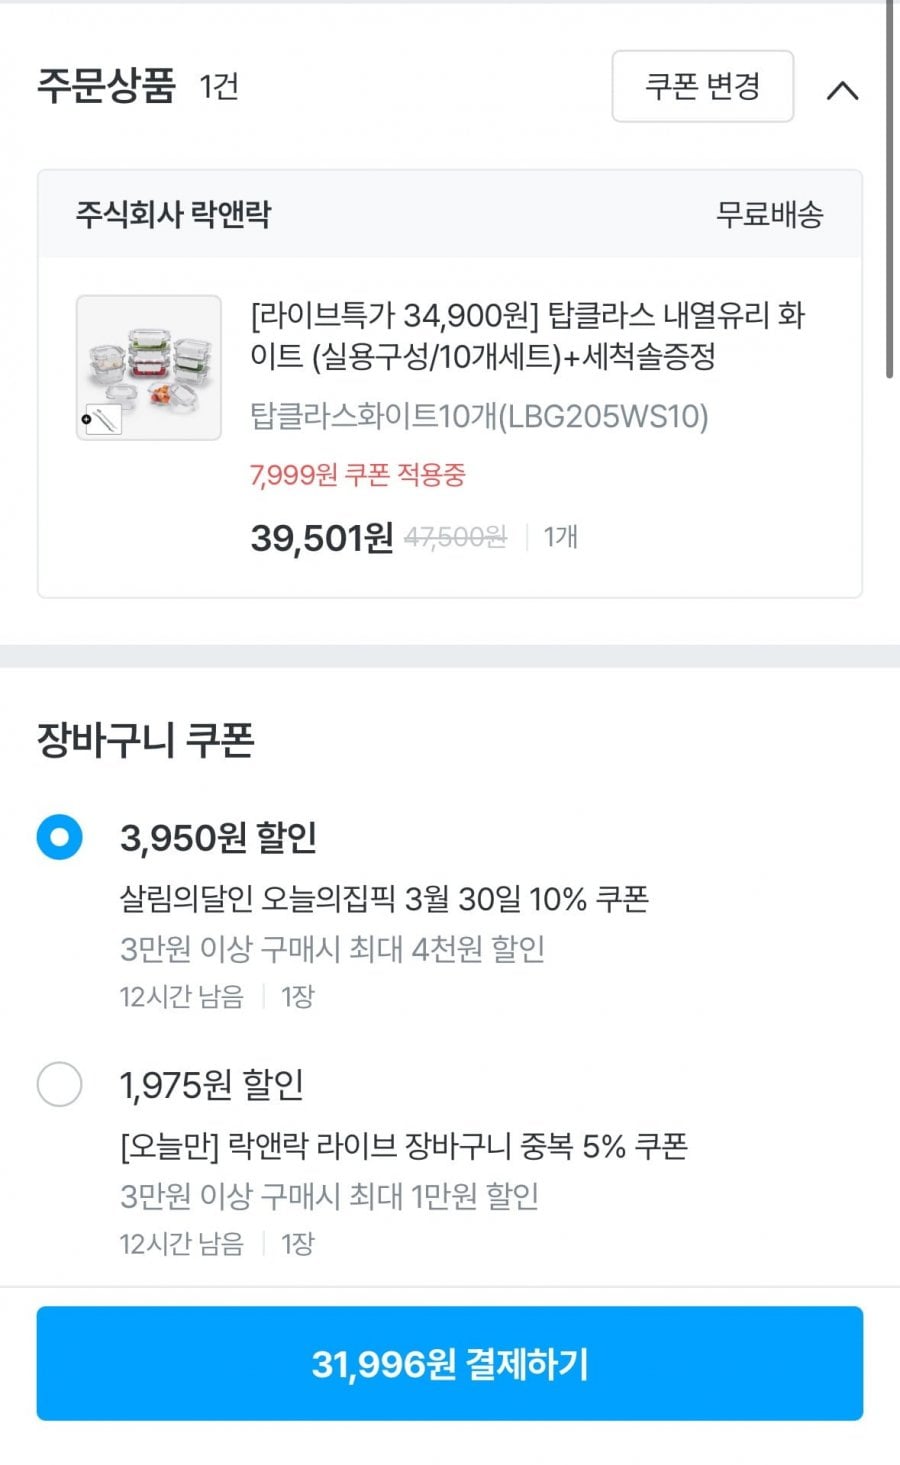Click the vertical scrollbar on the right edge
Screen dimensions: 900x1465
tap(889, 190)
